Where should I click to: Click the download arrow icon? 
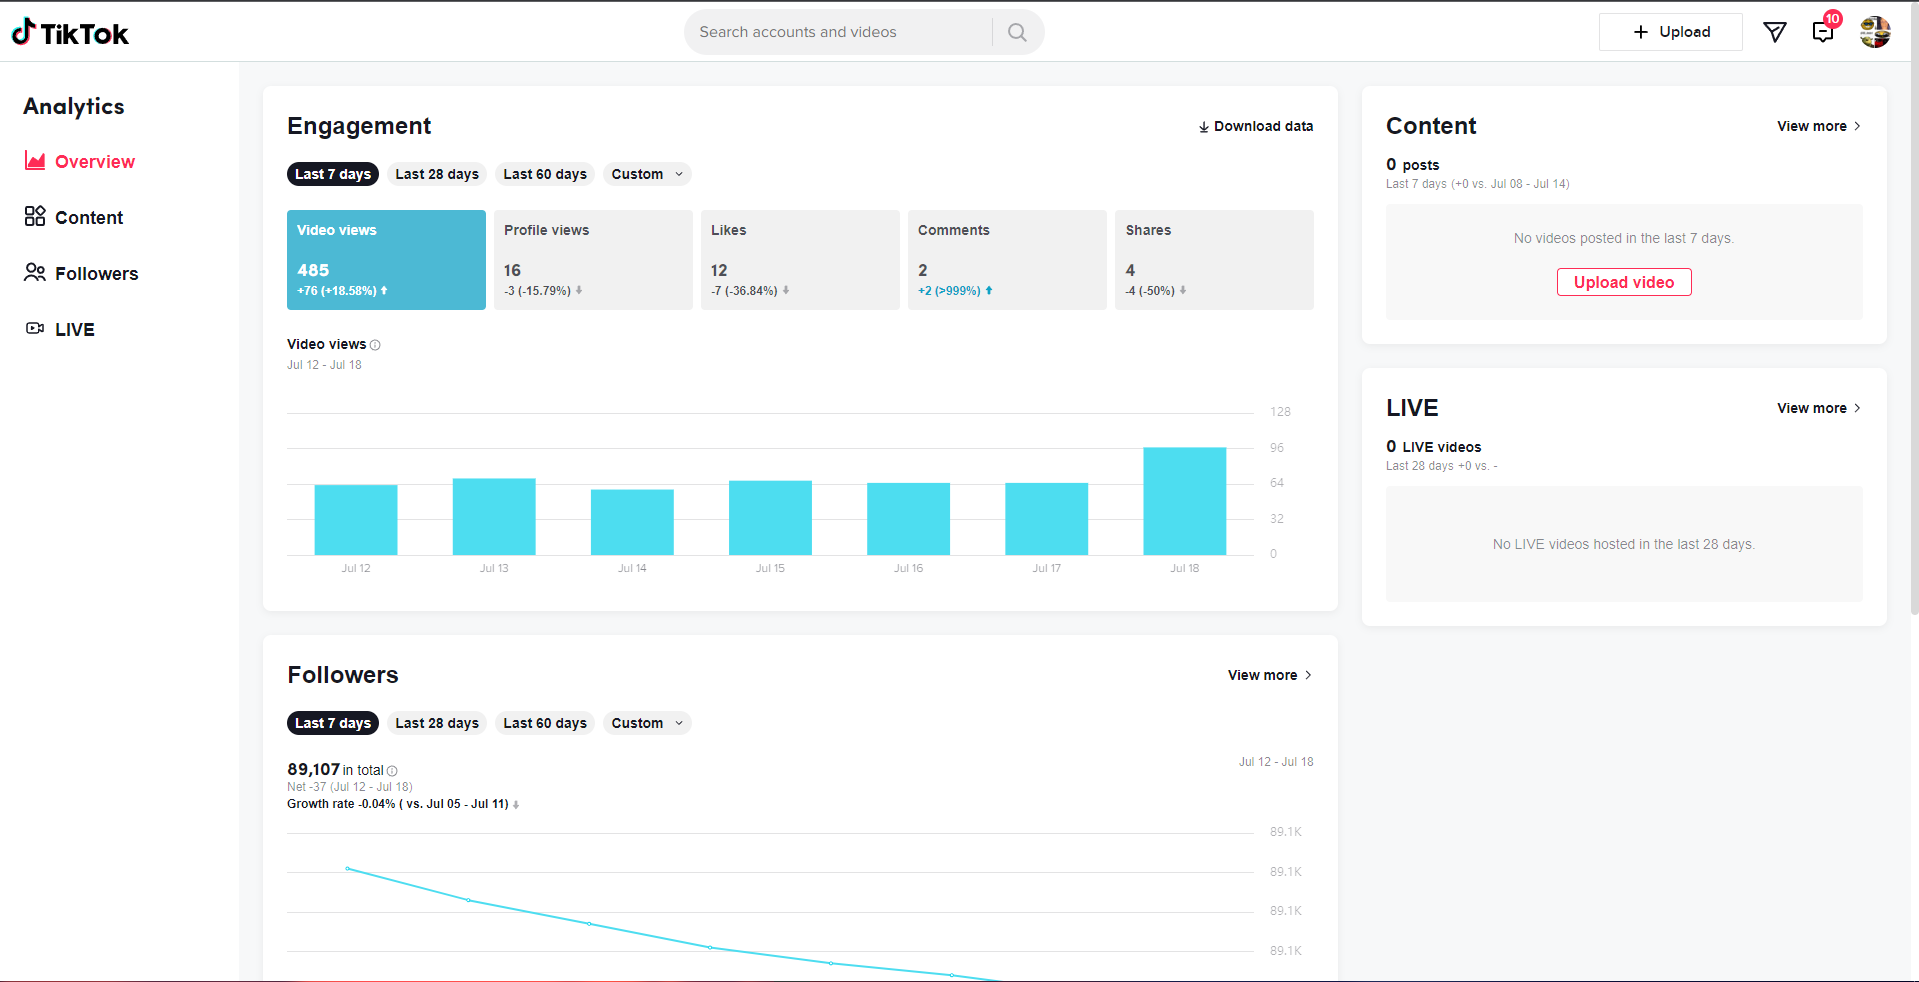pyautogui.click(x=1204, y=127)
